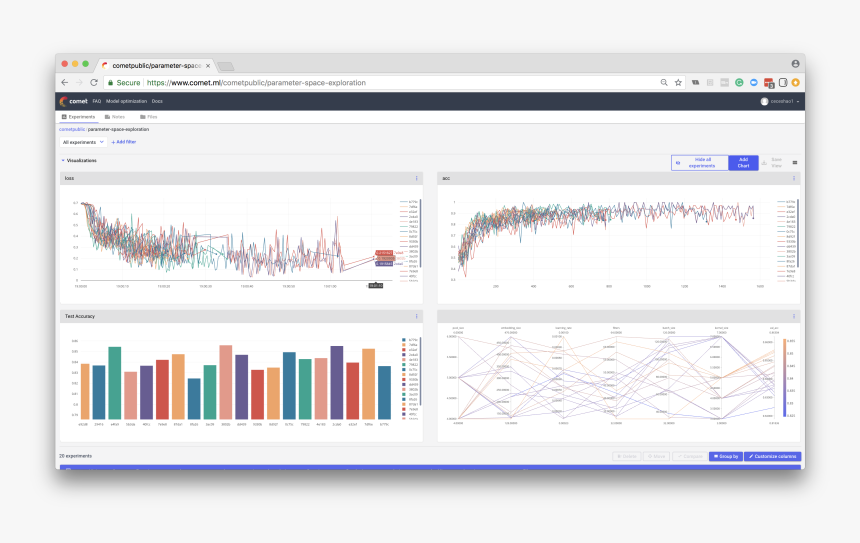Collapse the Visualizations section
860x543 pixels.
pyautogui.click(x=63, y=161)
